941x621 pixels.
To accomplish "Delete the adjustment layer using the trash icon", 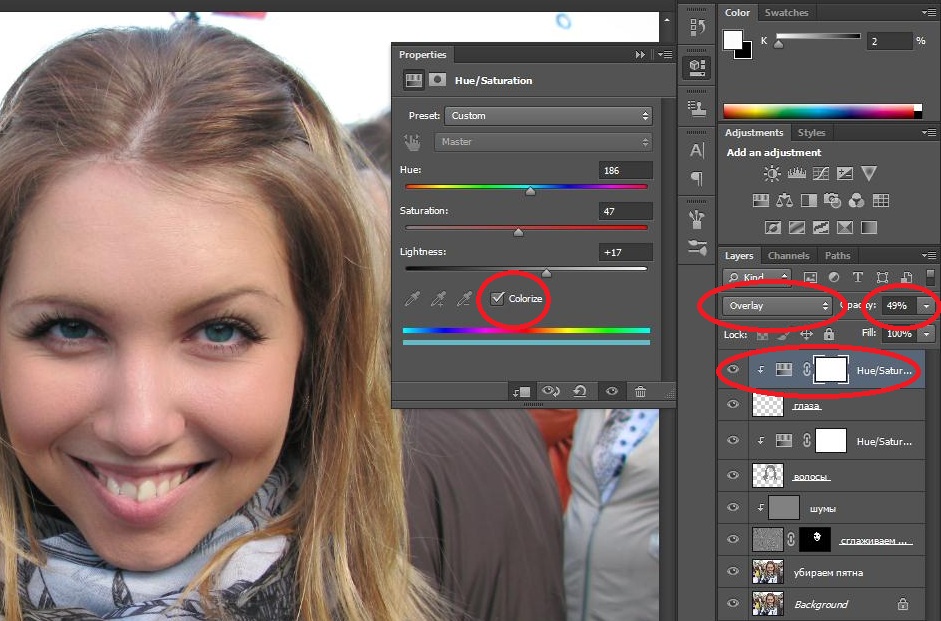I will click(x=640, y=391).
